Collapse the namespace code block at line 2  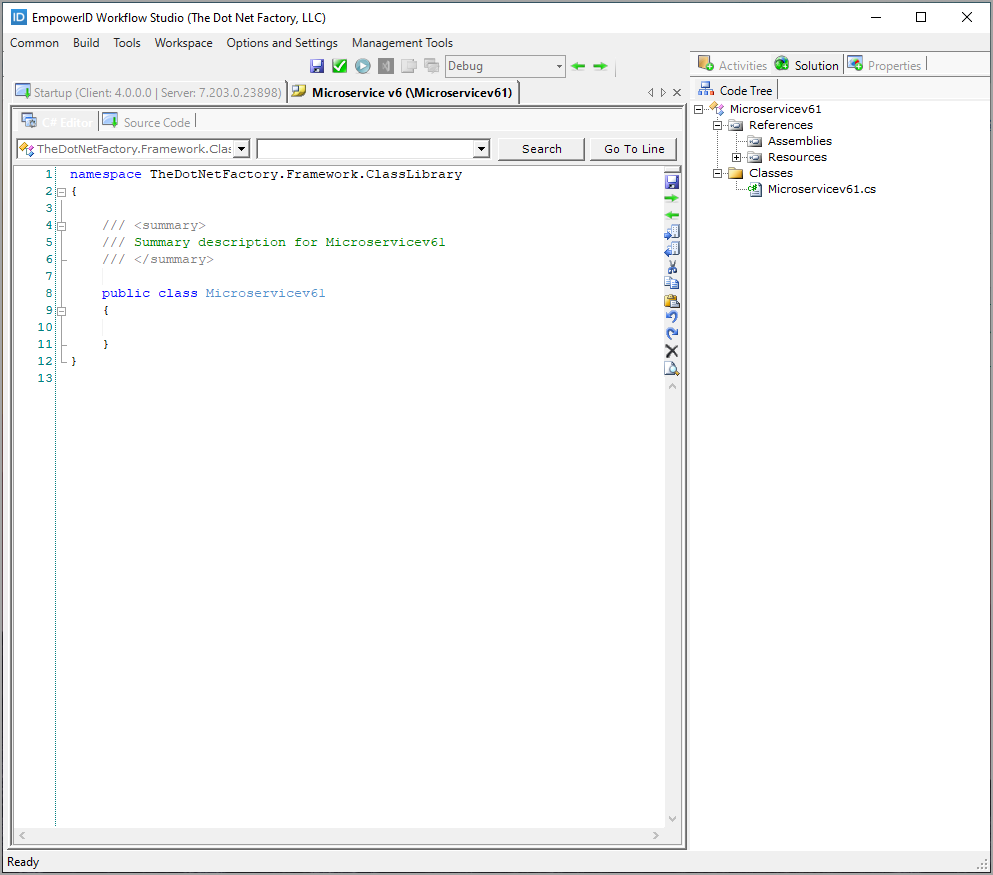[61, 191]
